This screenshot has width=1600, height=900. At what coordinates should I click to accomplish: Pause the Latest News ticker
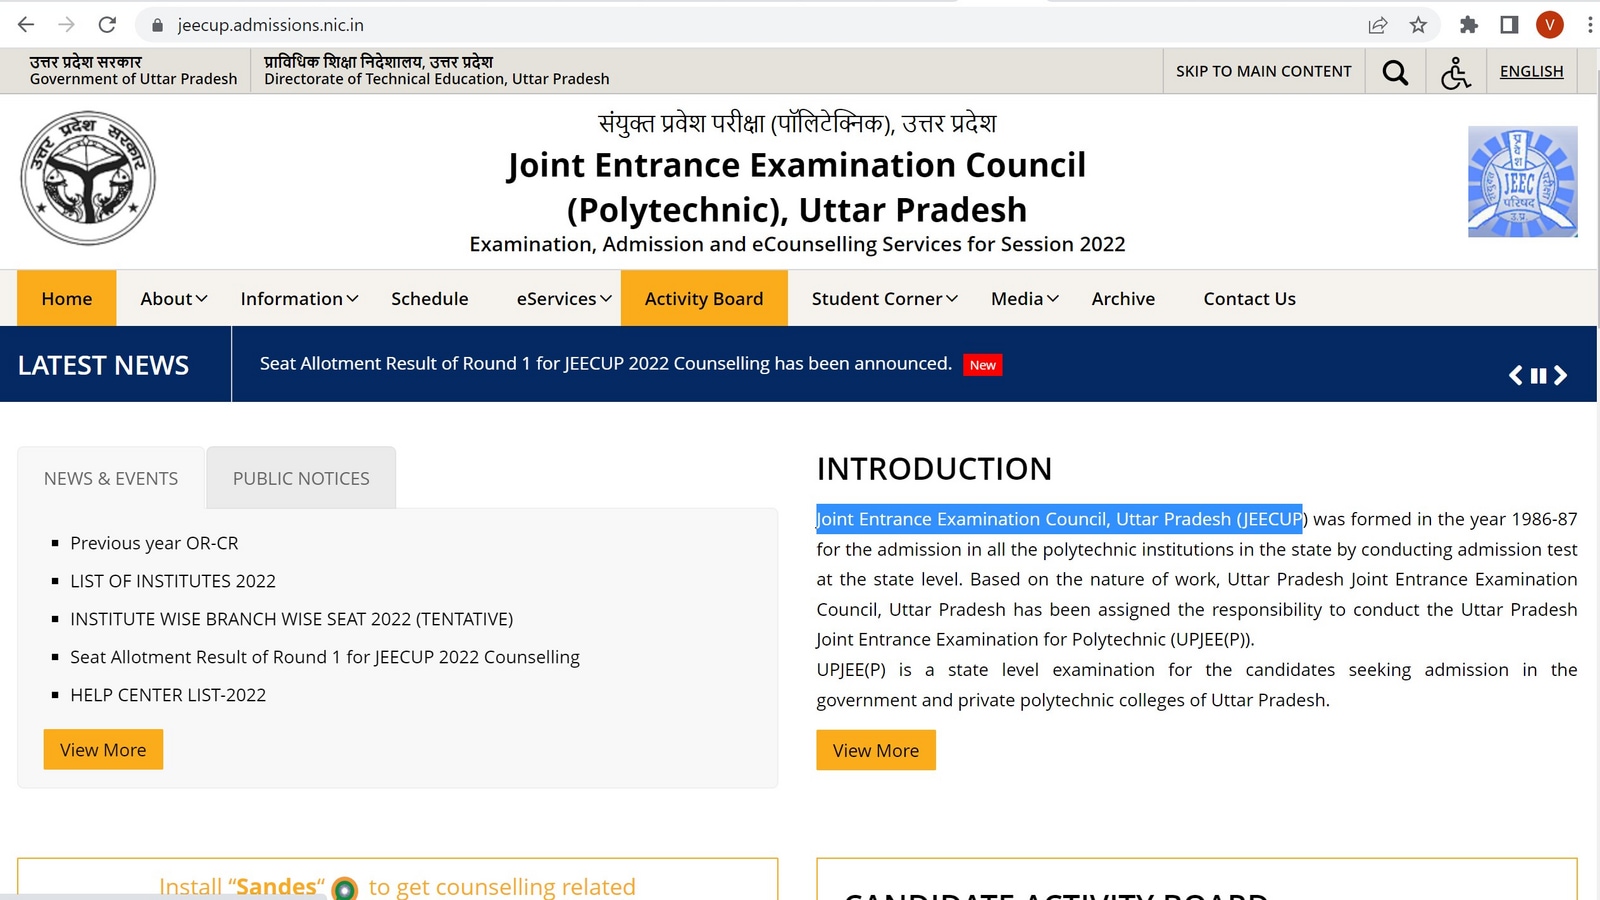click(1538, 375)
